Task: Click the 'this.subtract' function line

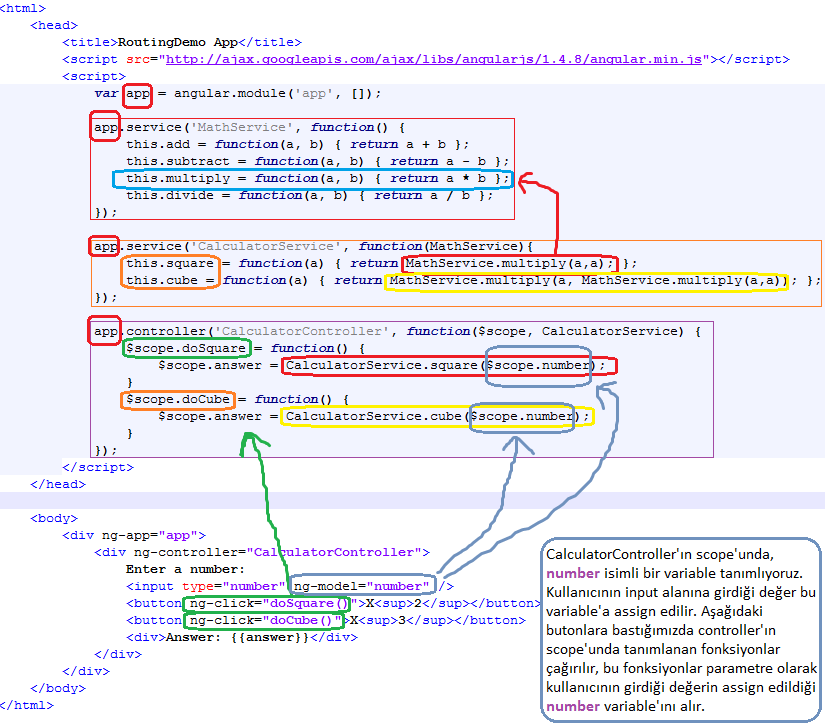Action: (x=317, y=161)
